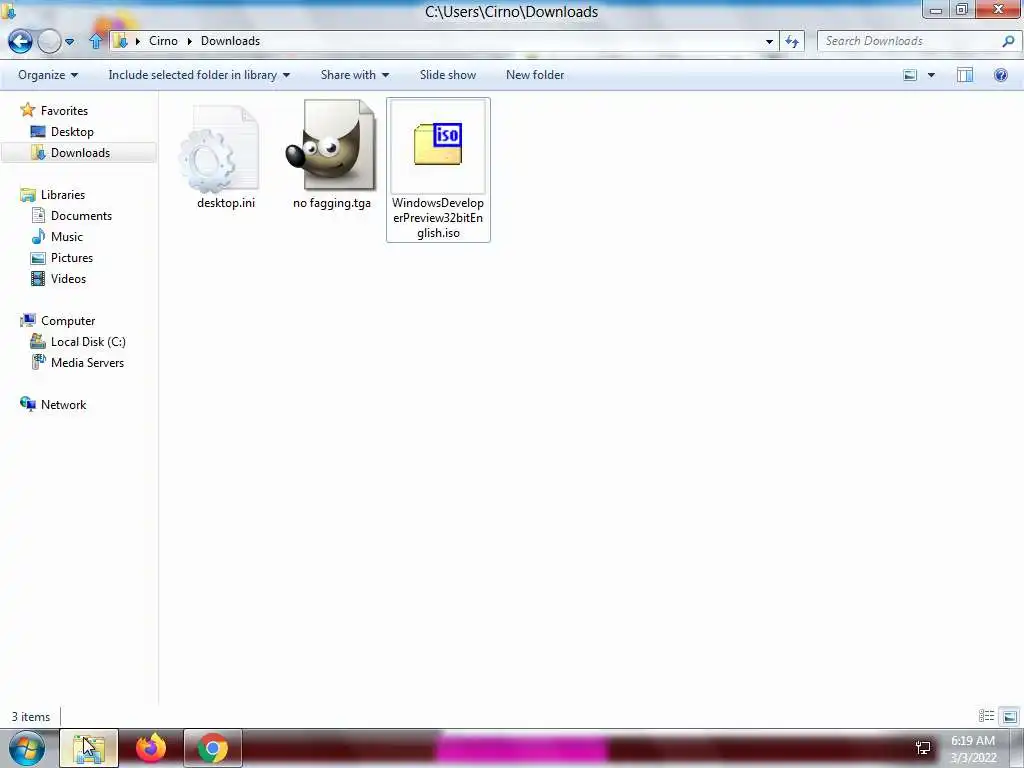Open Google Chrome from the taskbar

[x=213, y=748]
